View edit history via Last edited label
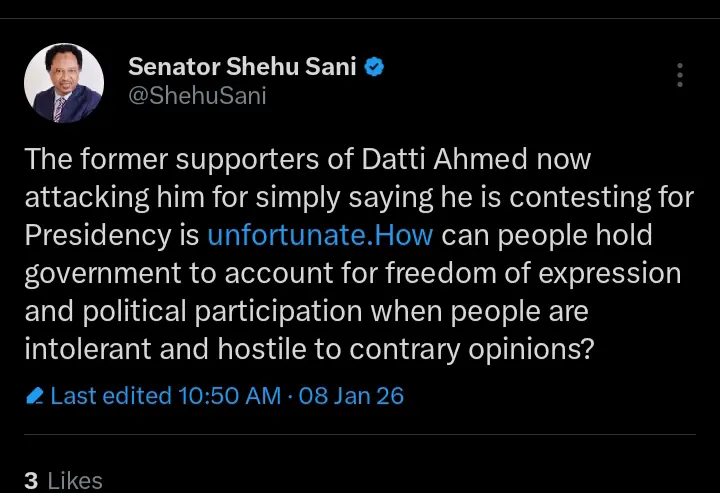The height and width of the screenshot is (493, 720). (x=111, y=396)
